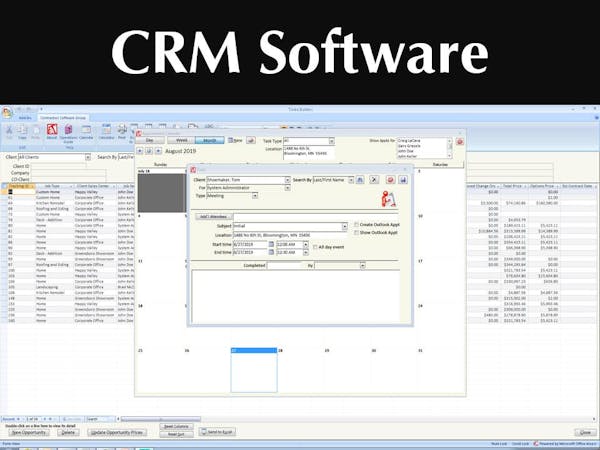This screenshot has height=450, width=600.
Task: Enable Create Outlook Appt checkbox
Action: tap(356, 225)
